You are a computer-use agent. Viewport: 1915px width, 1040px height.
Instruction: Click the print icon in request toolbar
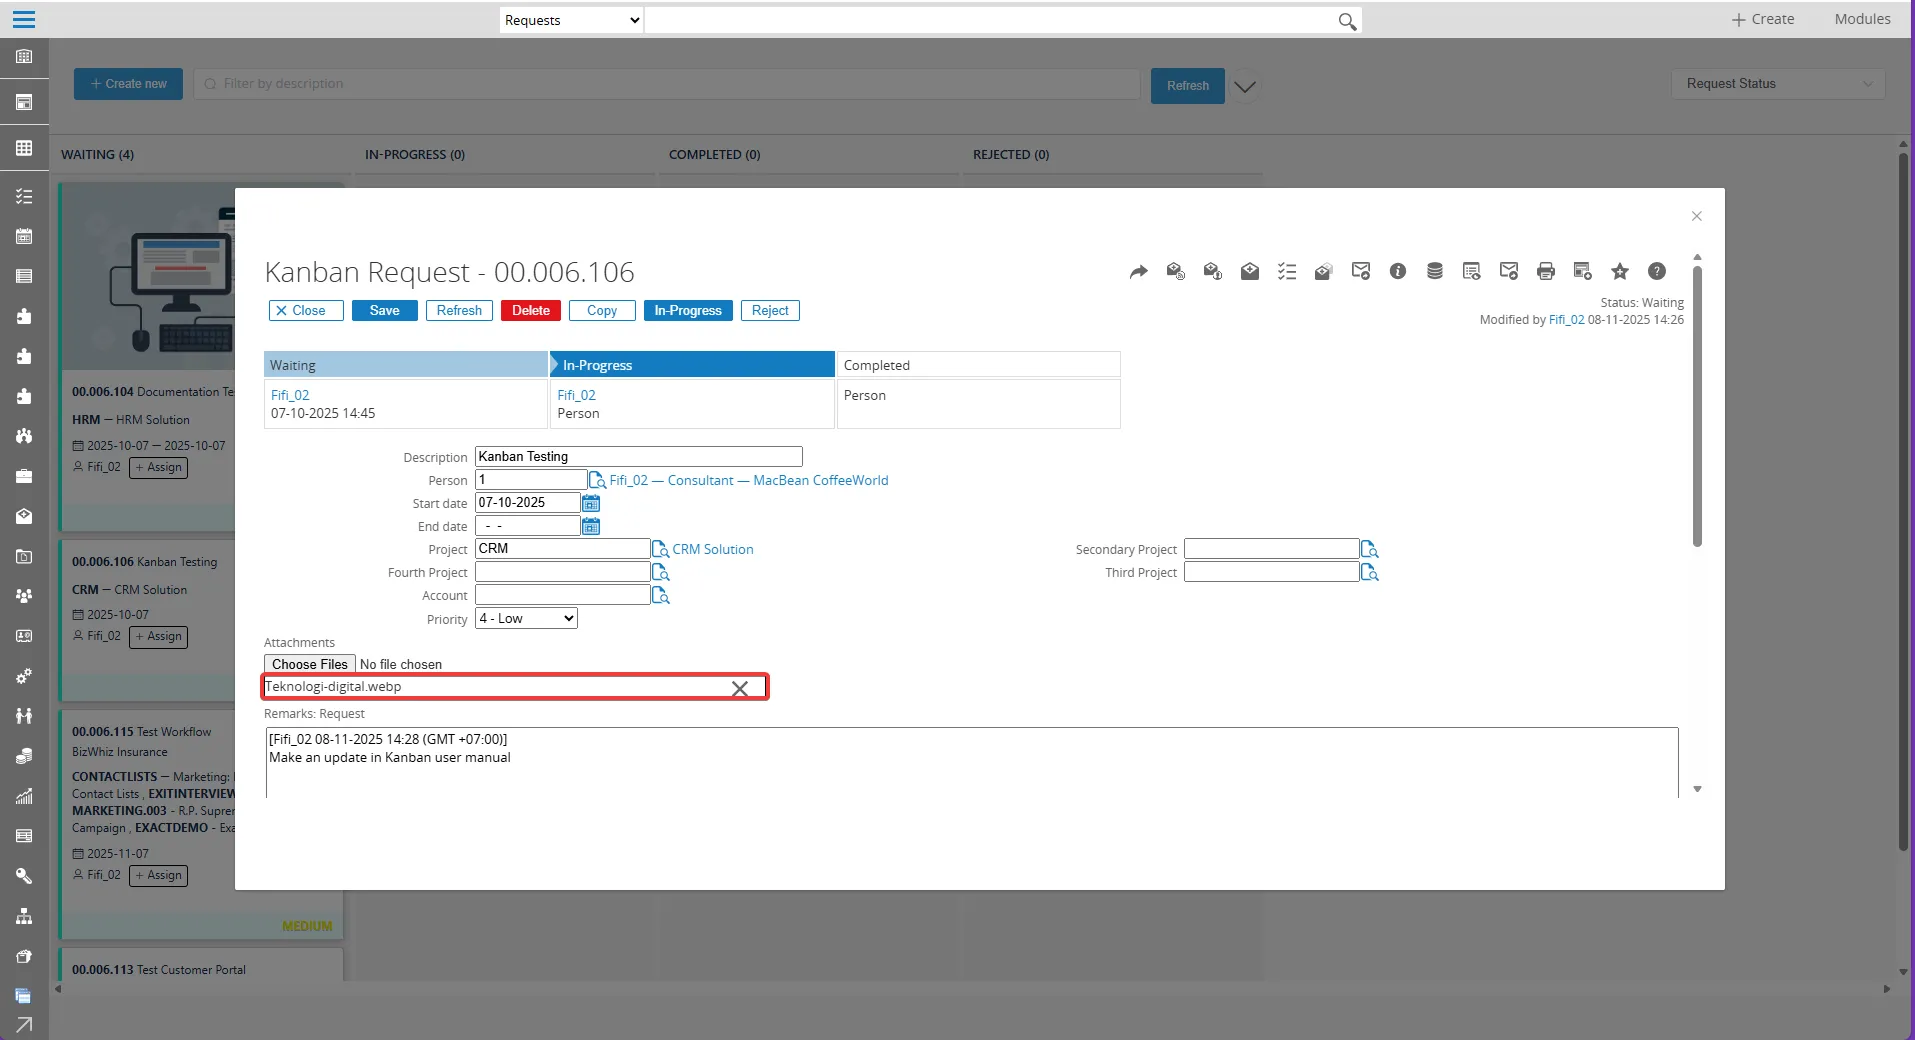coord(1546,272)
